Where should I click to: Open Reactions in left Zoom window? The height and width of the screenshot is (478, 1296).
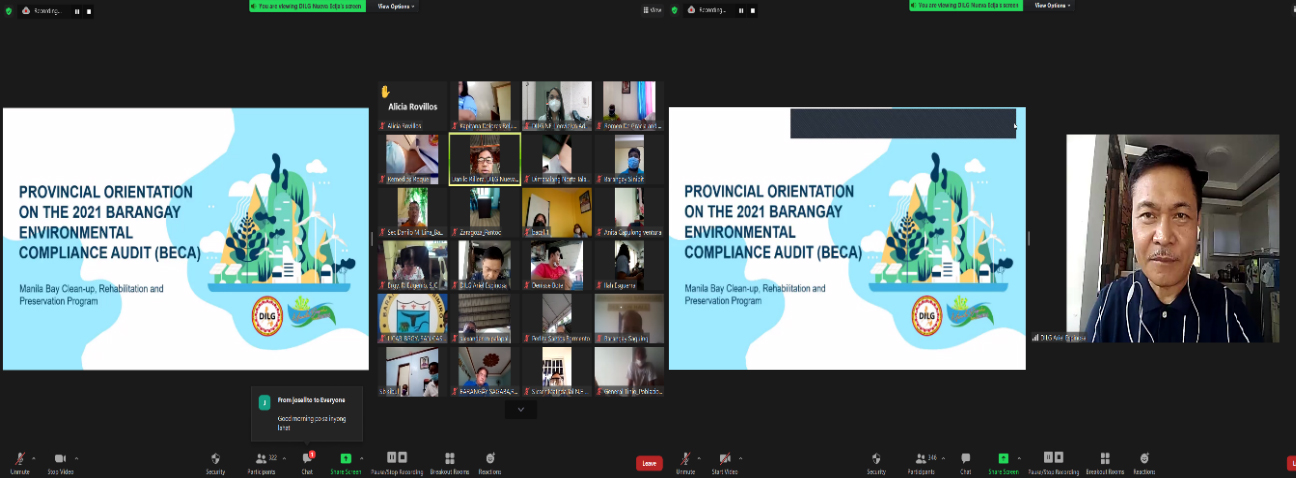(x=490, y=461)
